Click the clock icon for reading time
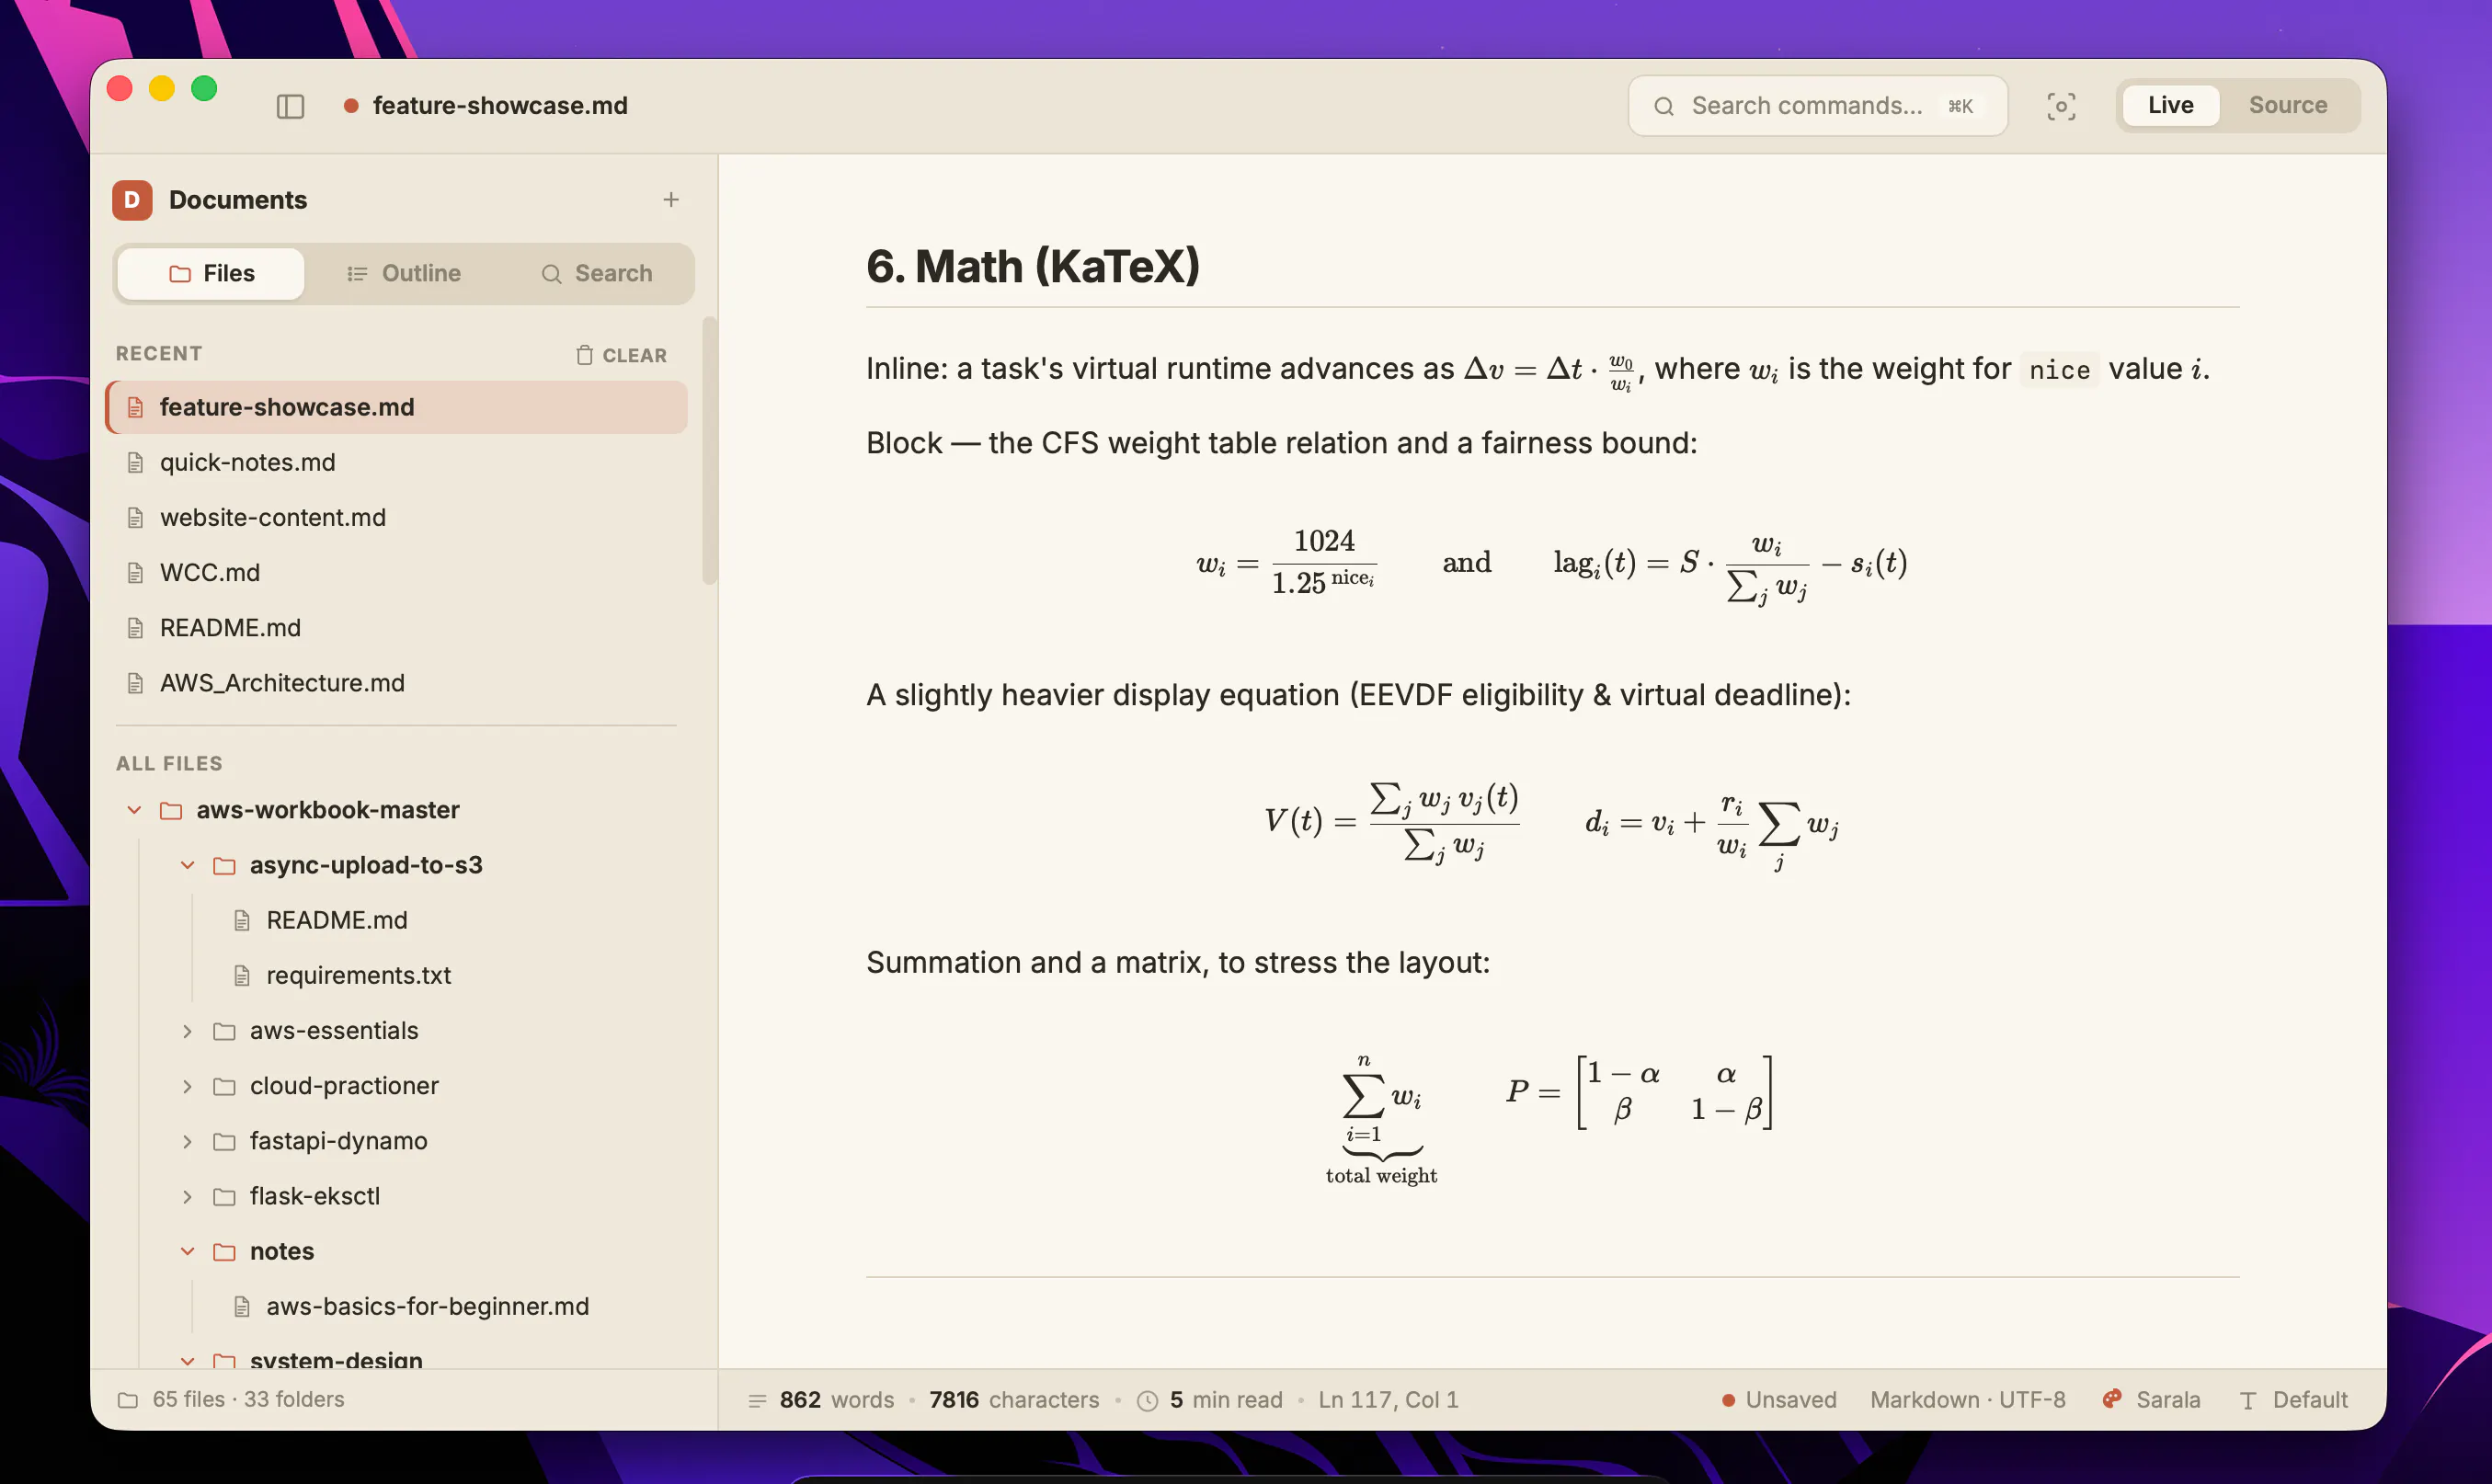Screen dimensions: 2492x1484 coord(1148,1400)
